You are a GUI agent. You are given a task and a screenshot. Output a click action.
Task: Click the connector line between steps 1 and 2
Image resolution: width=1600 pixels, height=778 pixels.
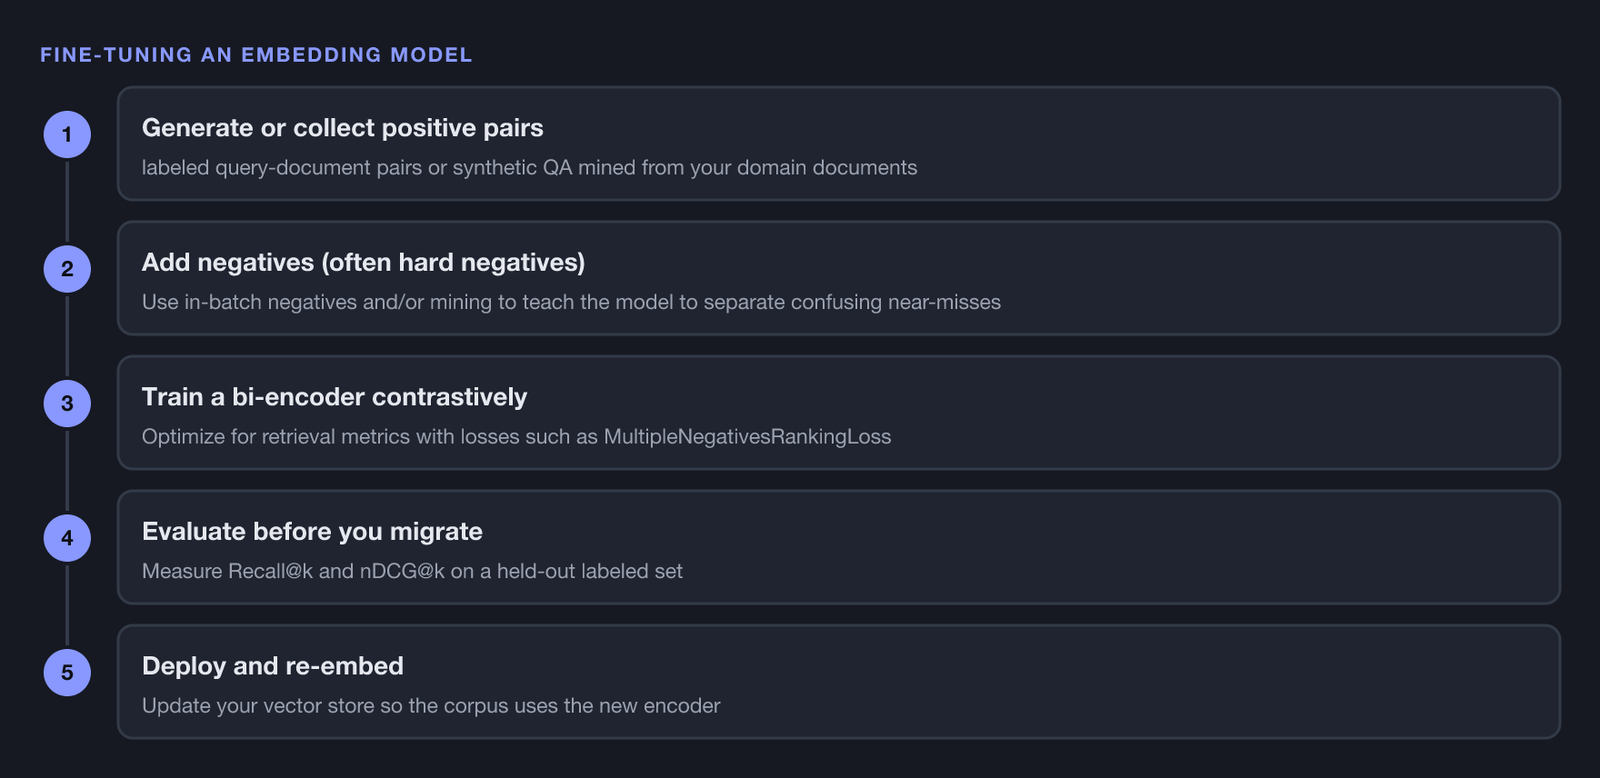coord(67,201)
